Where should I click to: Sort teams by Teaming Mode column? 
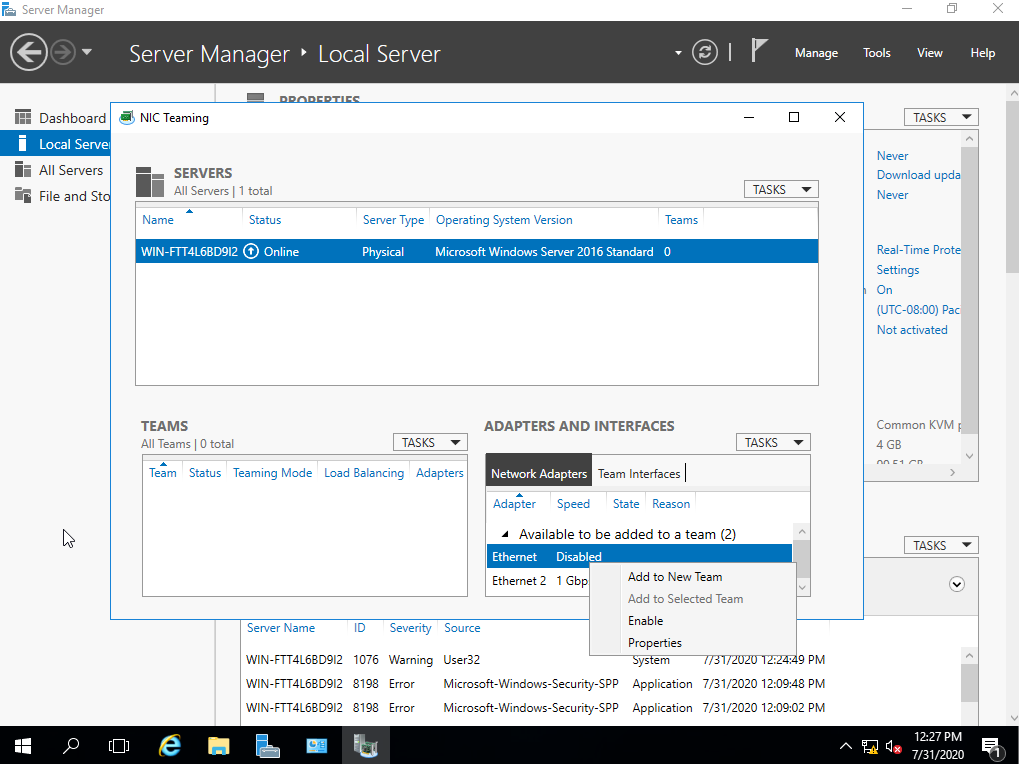[272, 473]
